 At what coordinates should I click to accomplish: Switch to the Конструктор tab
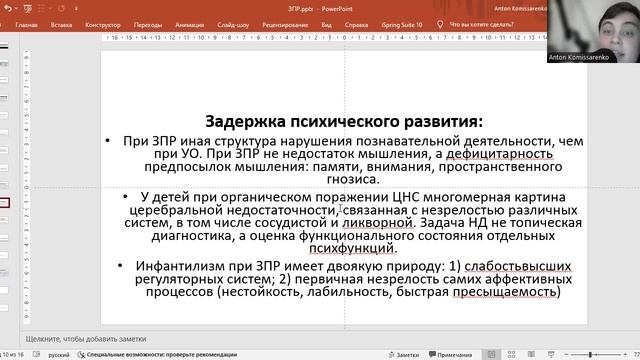coord(103,25)
